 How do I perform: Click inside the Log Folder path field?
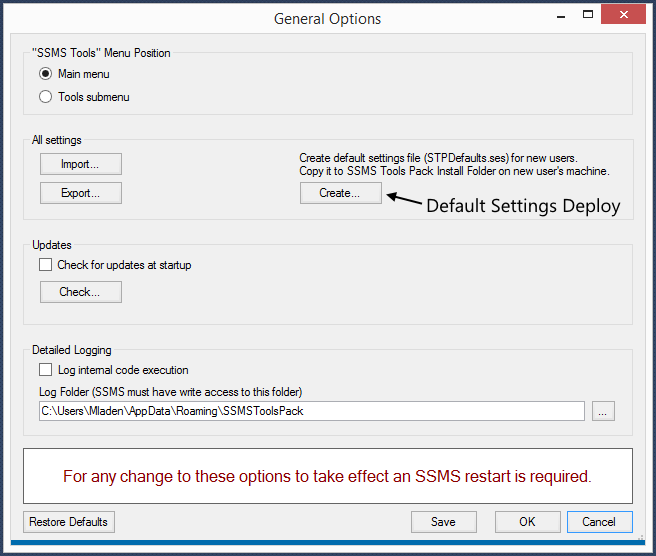[312, 411]
